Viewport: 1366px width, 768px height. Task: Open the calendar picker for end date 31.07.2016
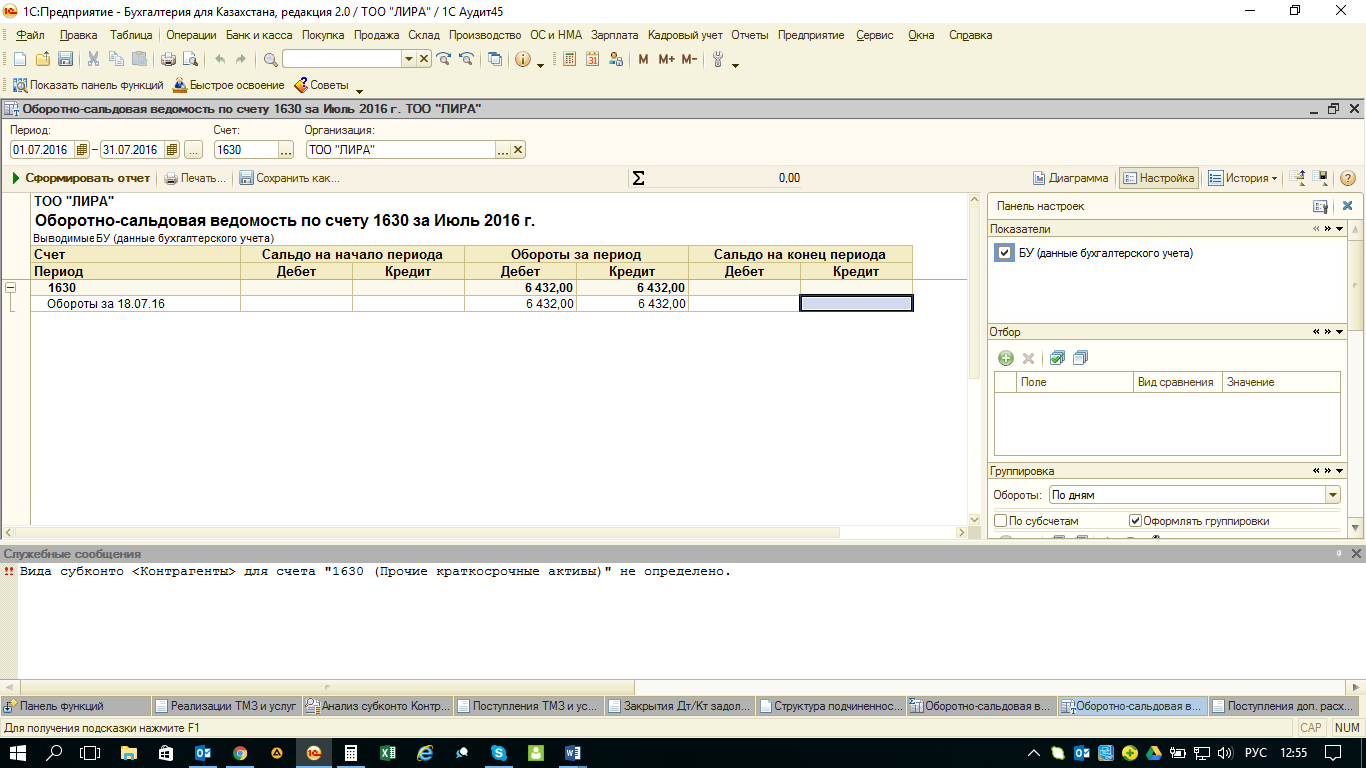coord(172,150)
